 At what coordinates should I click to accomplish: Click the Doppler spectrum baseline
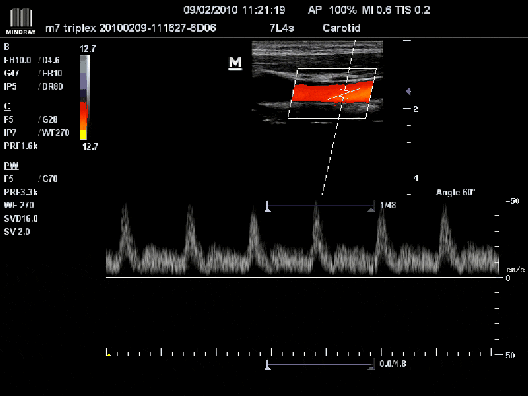tap(304, 277)
